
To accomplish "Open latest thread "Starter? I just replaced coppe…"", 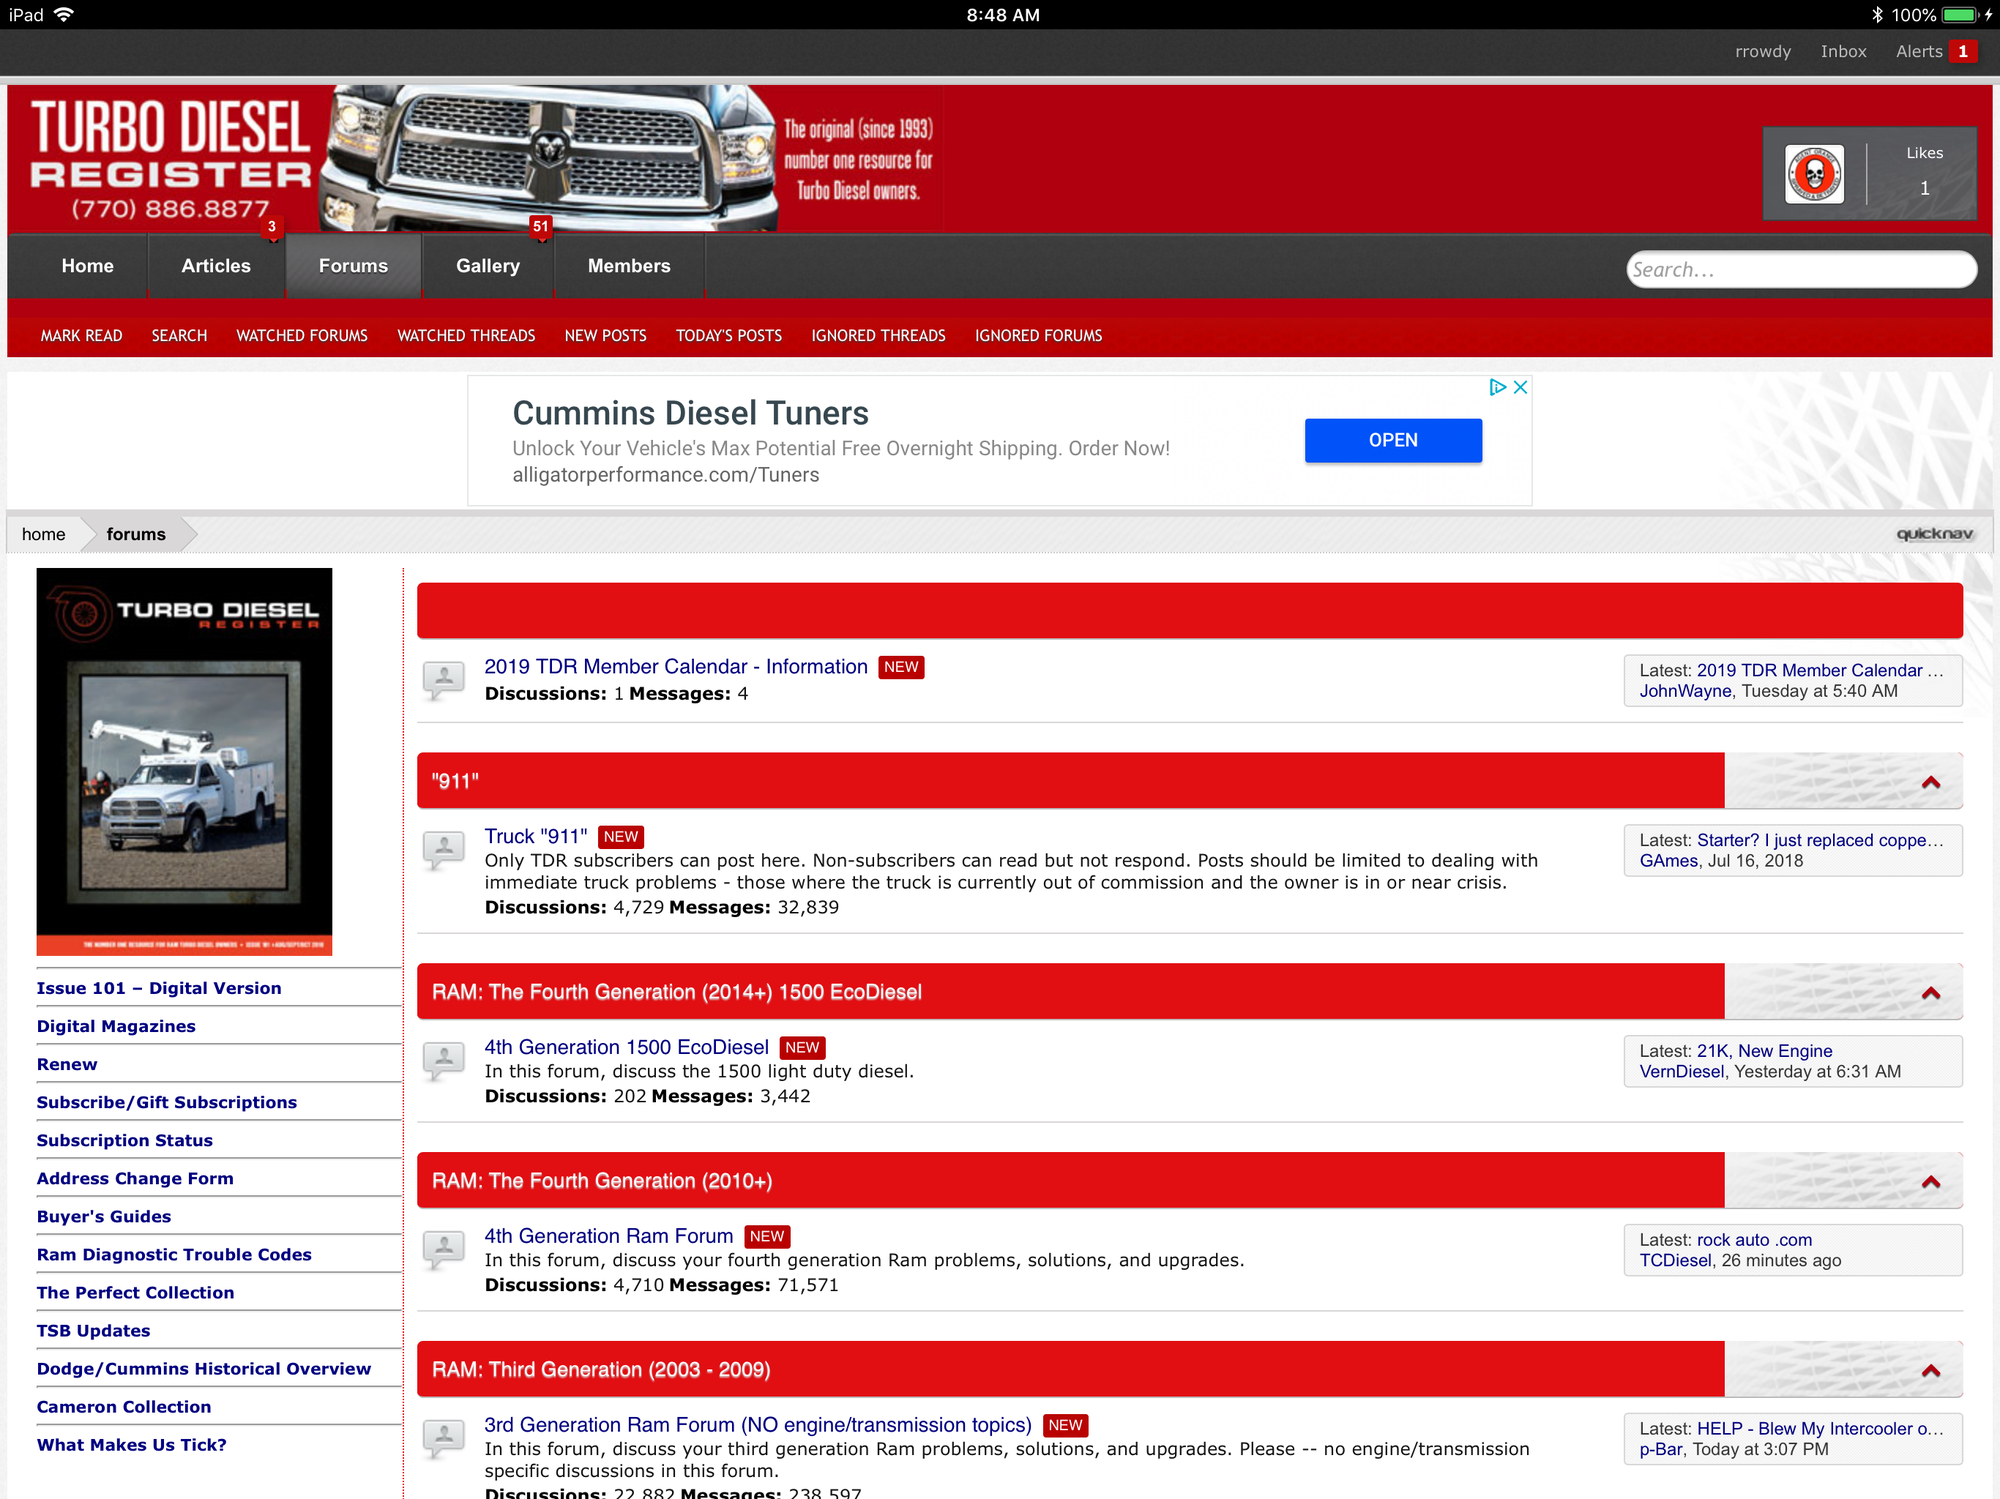I will pos(1820,840).
